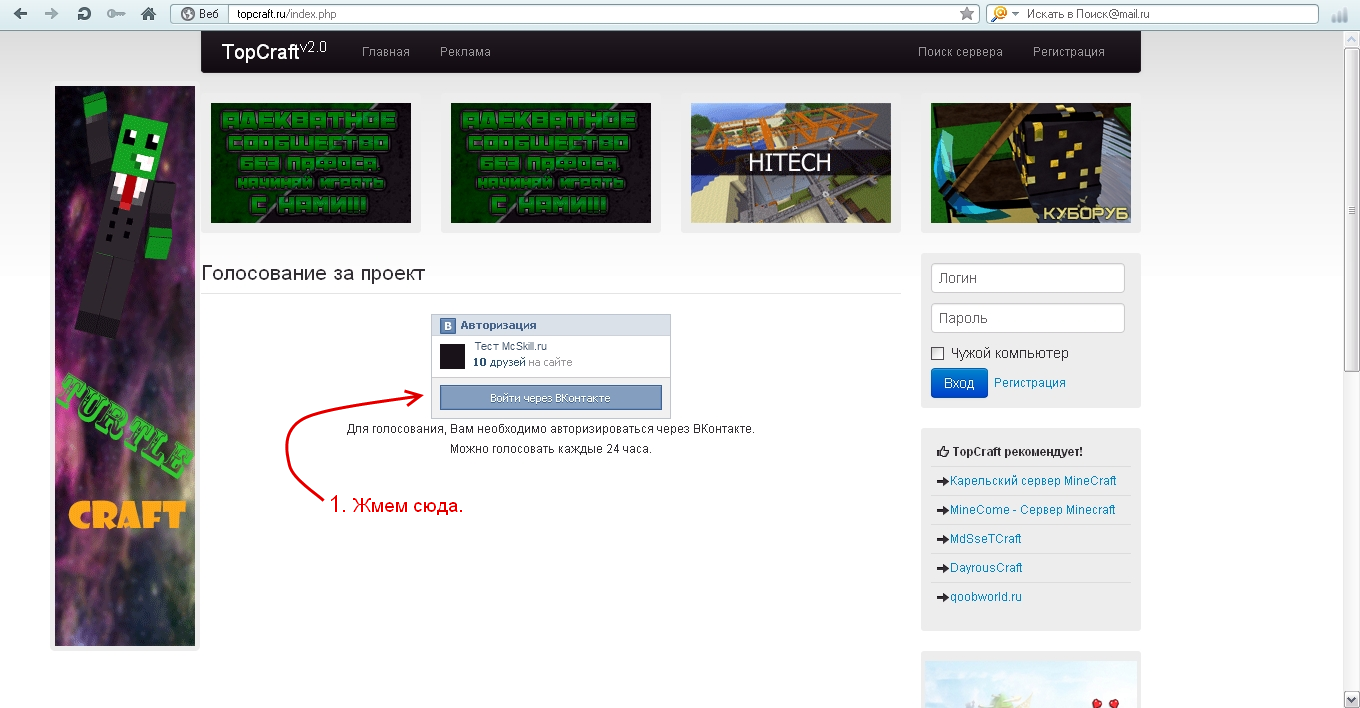
Task: Open the HITECH server banner
Action: click(x=791, y=163)
